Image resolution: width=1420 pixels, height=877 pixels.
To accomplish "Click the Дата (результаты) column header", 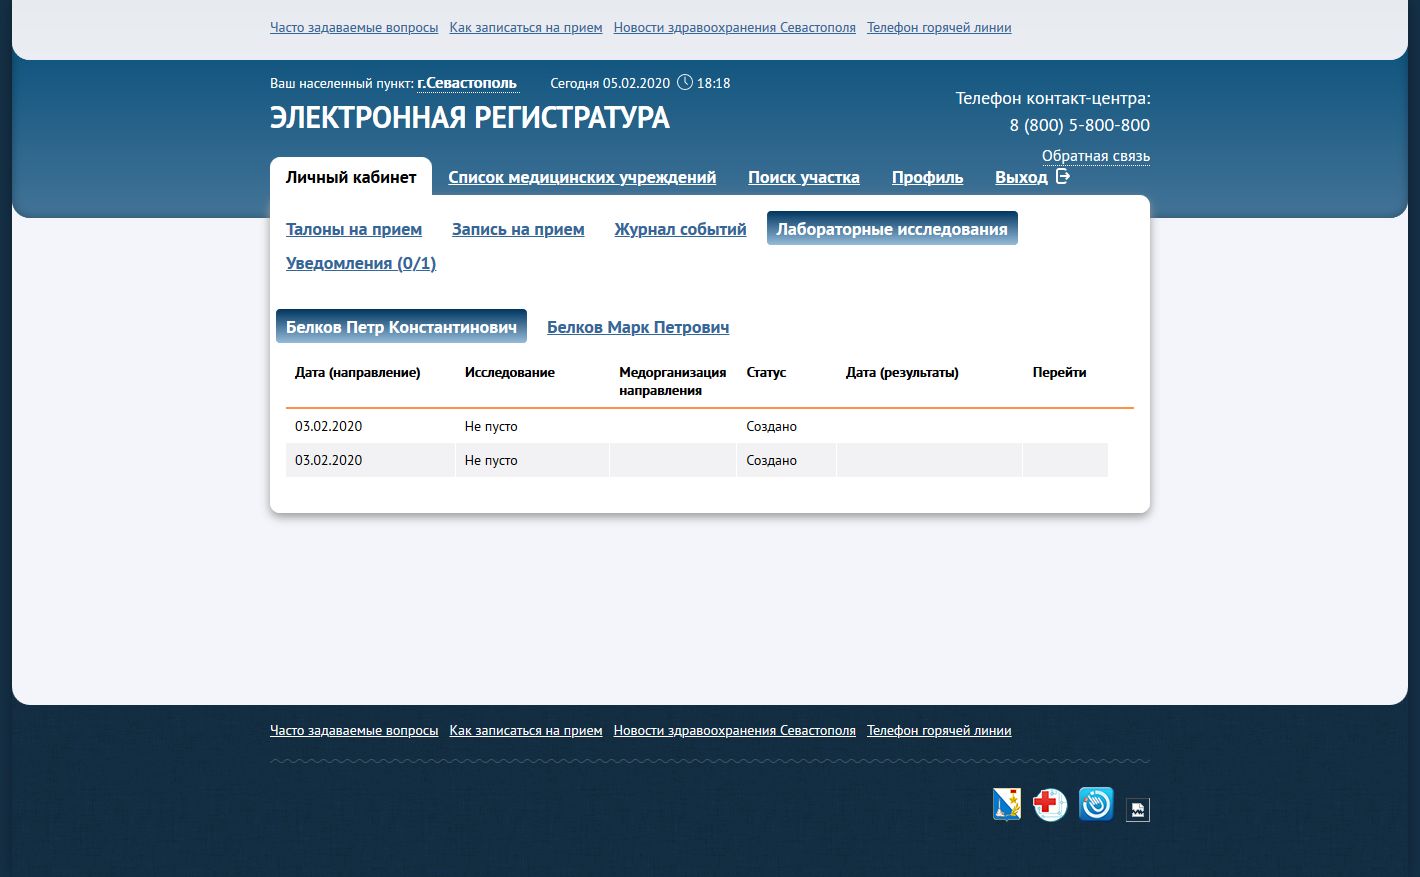I will point(902,372).
